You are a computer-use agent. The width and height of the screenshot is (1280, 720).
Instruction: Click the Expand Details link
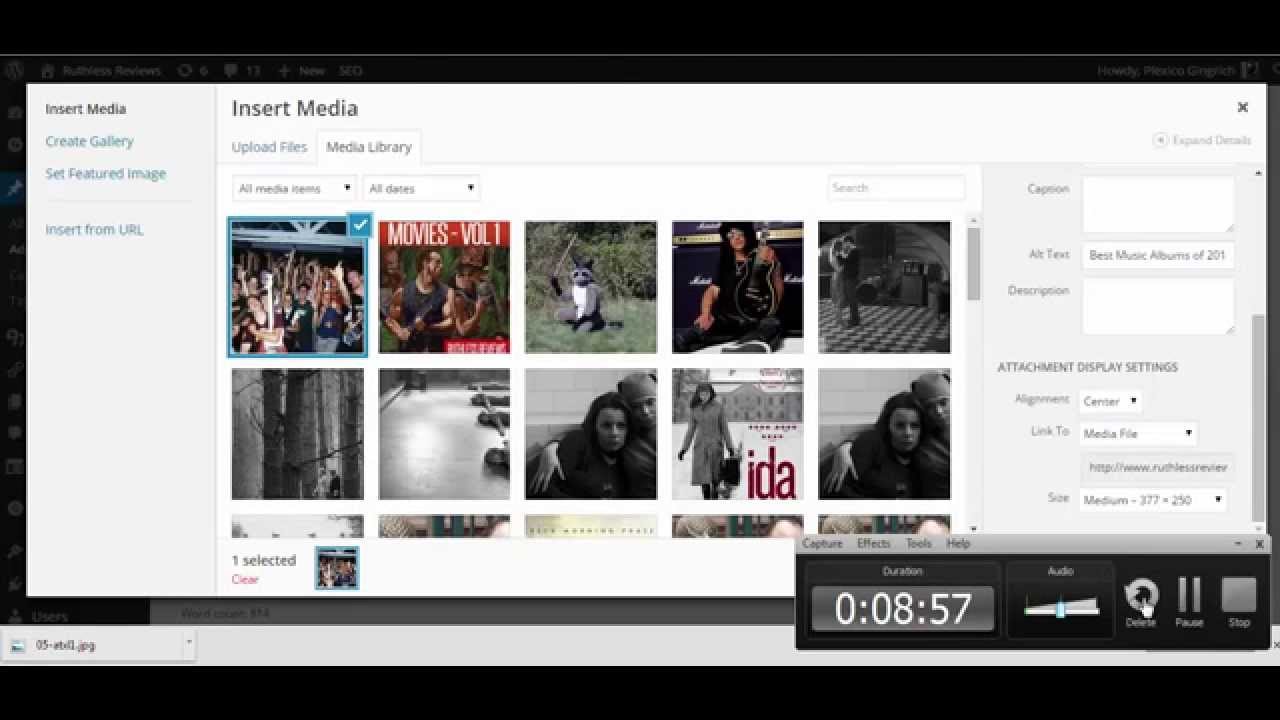[x=1202, y=140]
